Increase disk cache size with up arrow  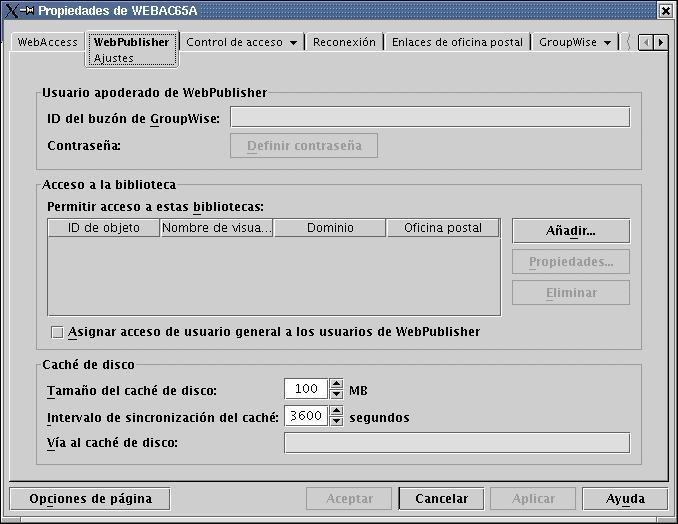(x=336, y=383)
